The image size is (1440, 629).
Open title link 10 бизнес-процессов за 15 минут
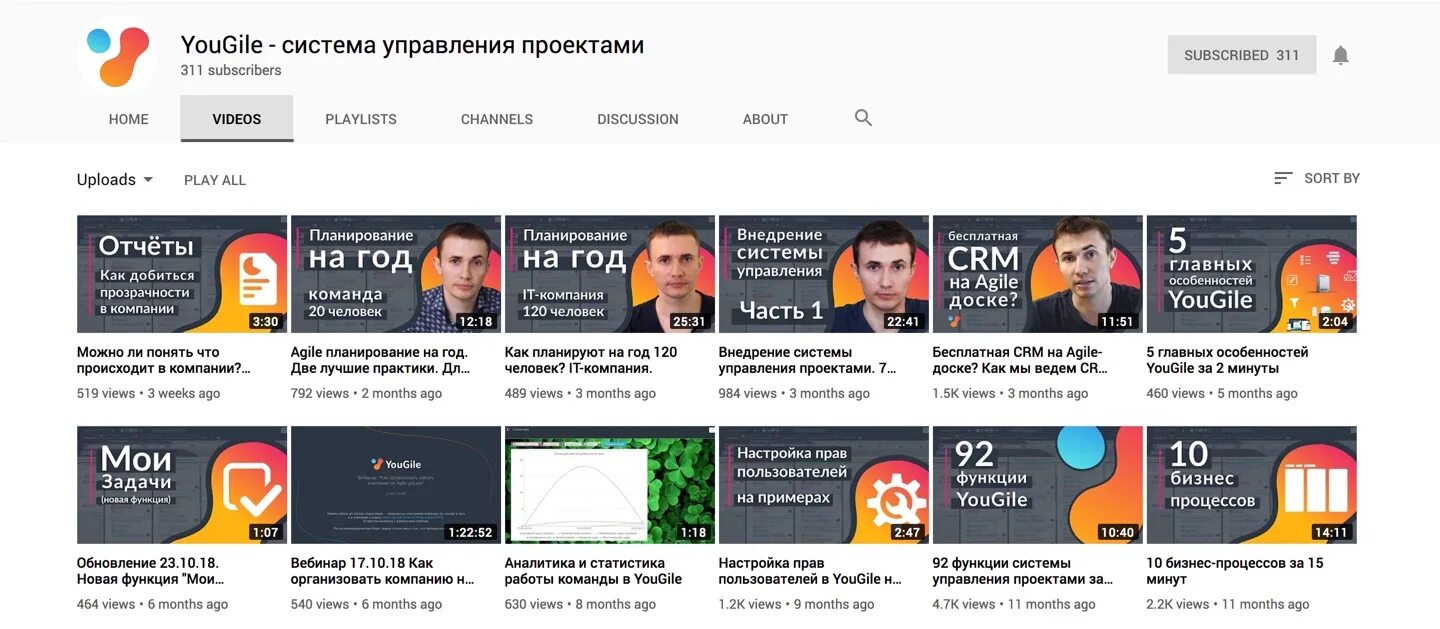pyautogui.click(x=1235, y=571)
